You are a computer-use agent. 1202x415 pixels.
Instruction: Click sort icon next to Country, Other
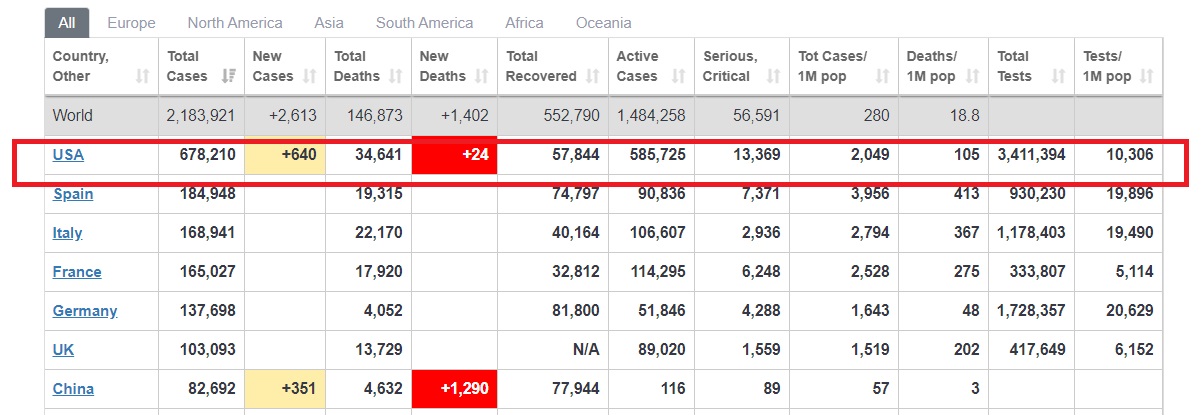coord(143,77)
